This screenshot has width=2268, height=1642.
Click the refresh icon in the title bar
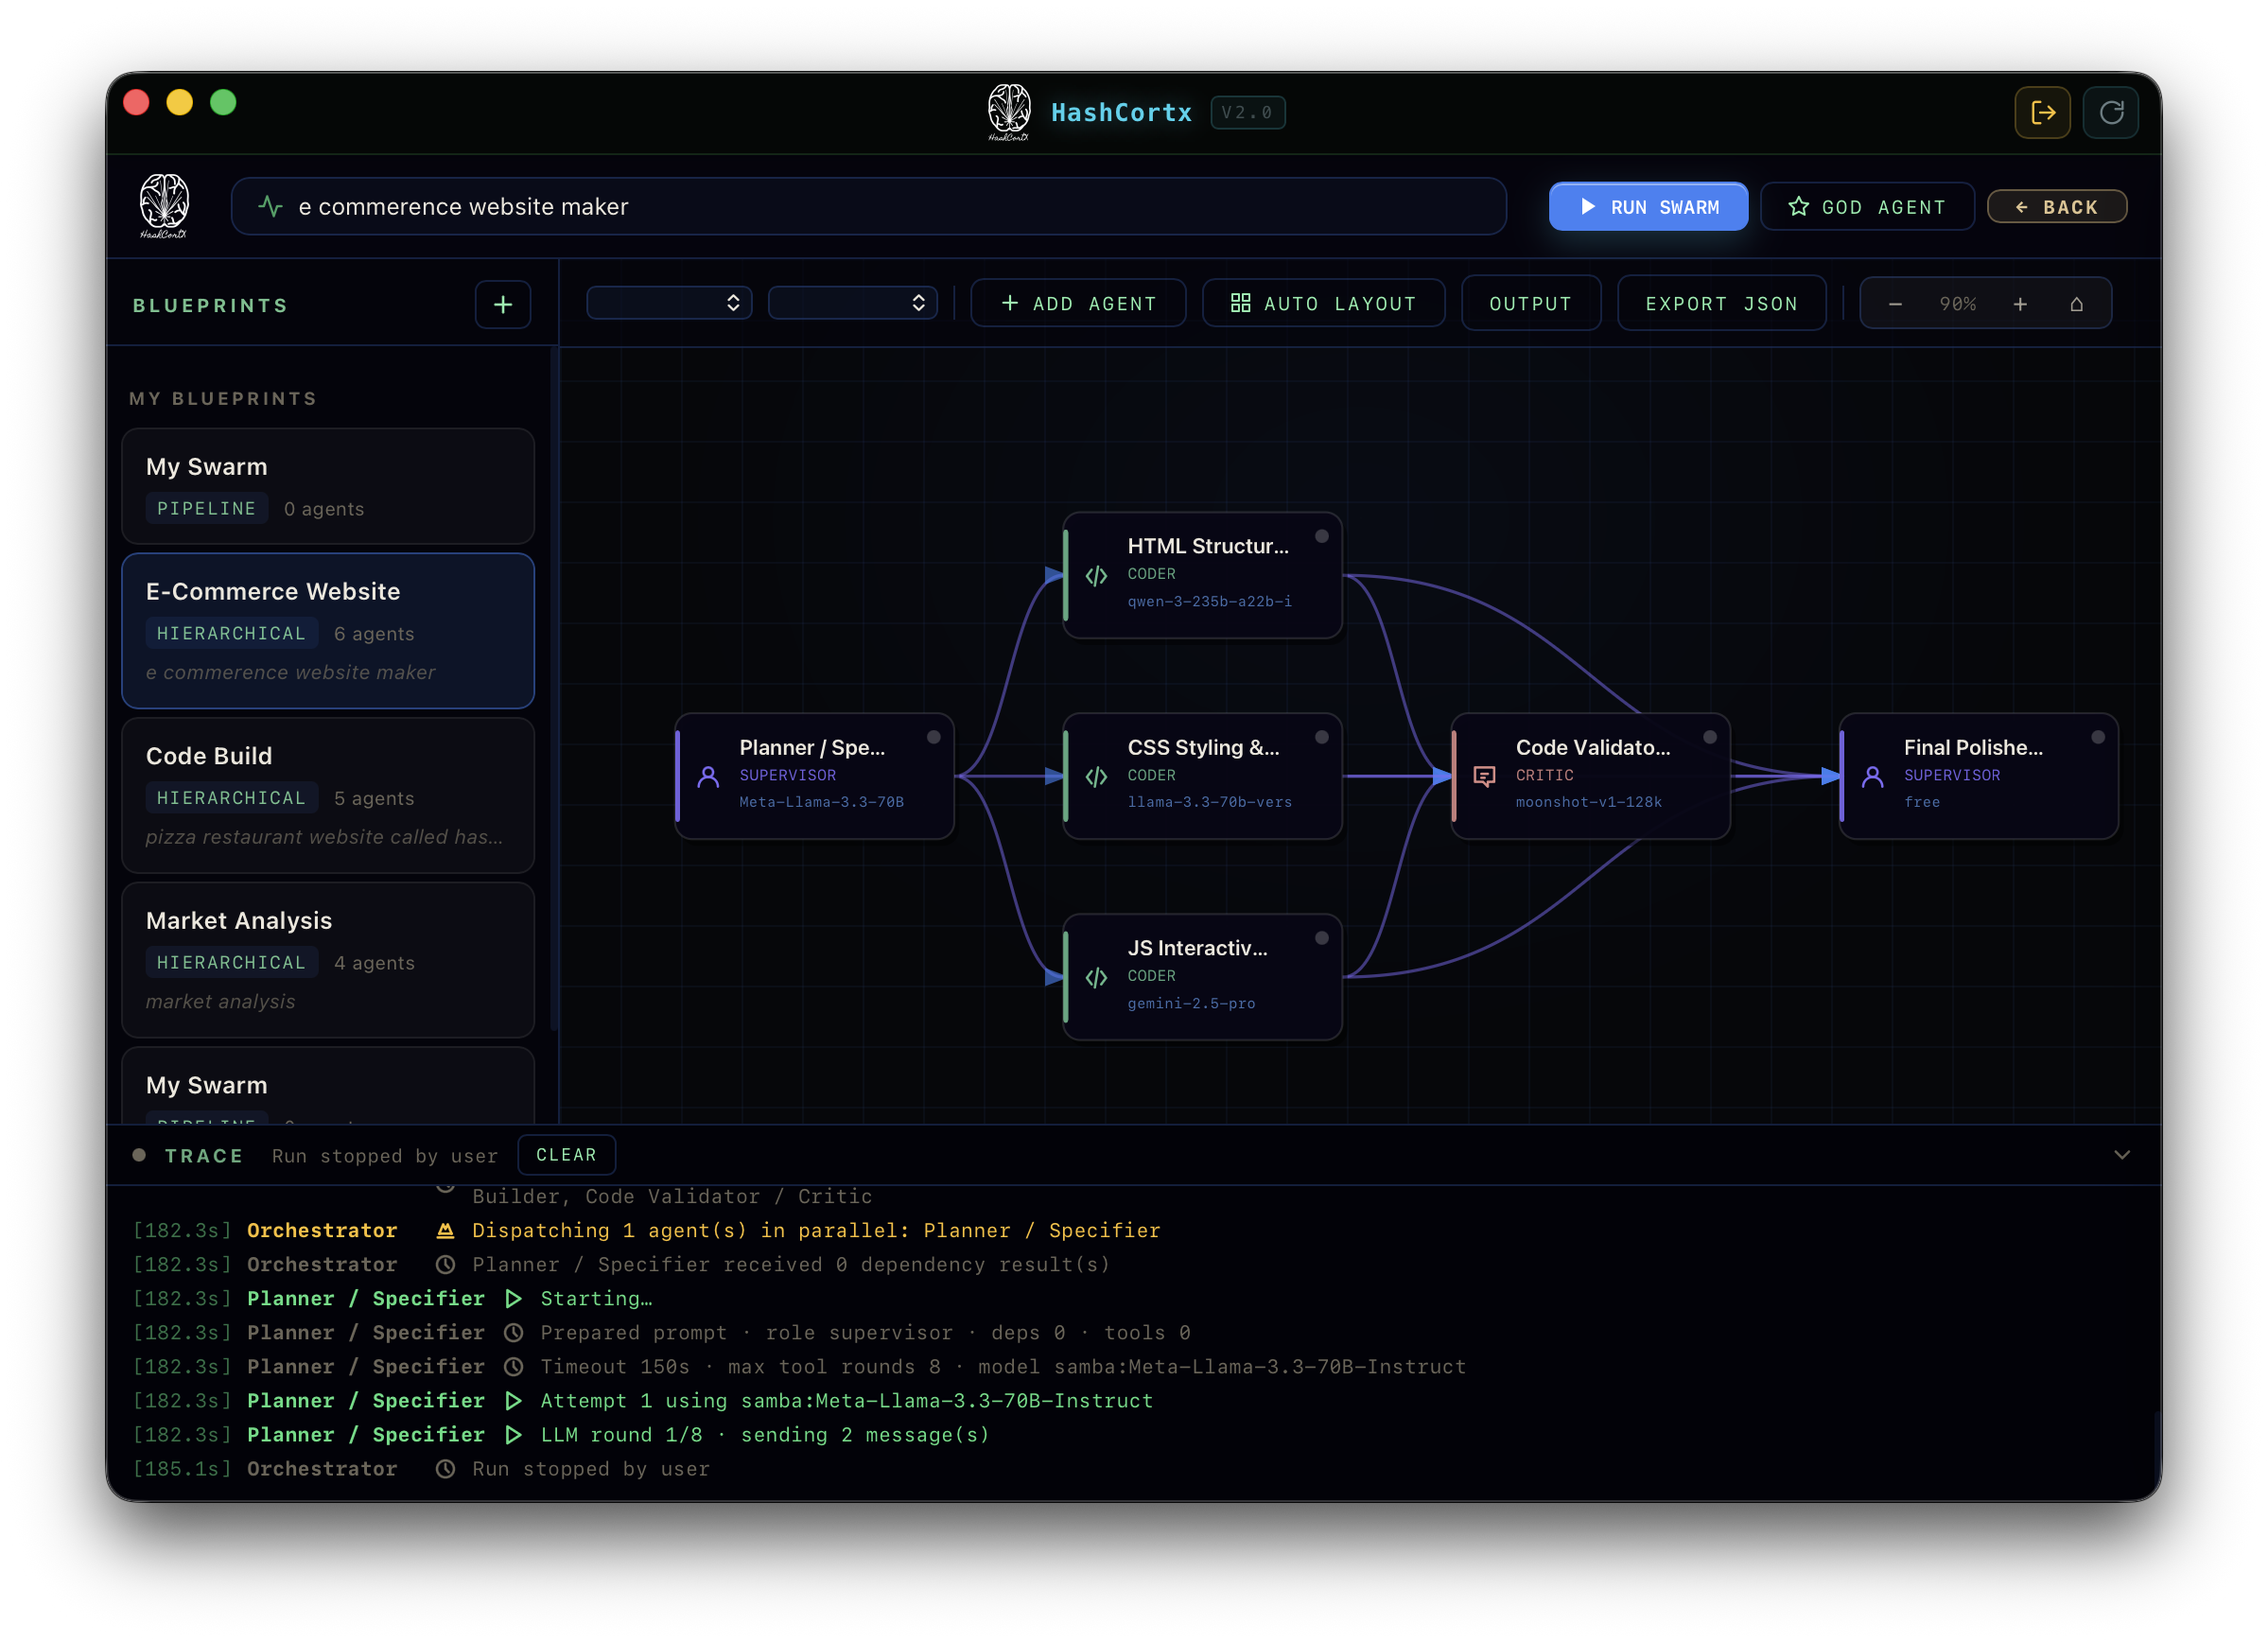click(x=2110, y=112)
